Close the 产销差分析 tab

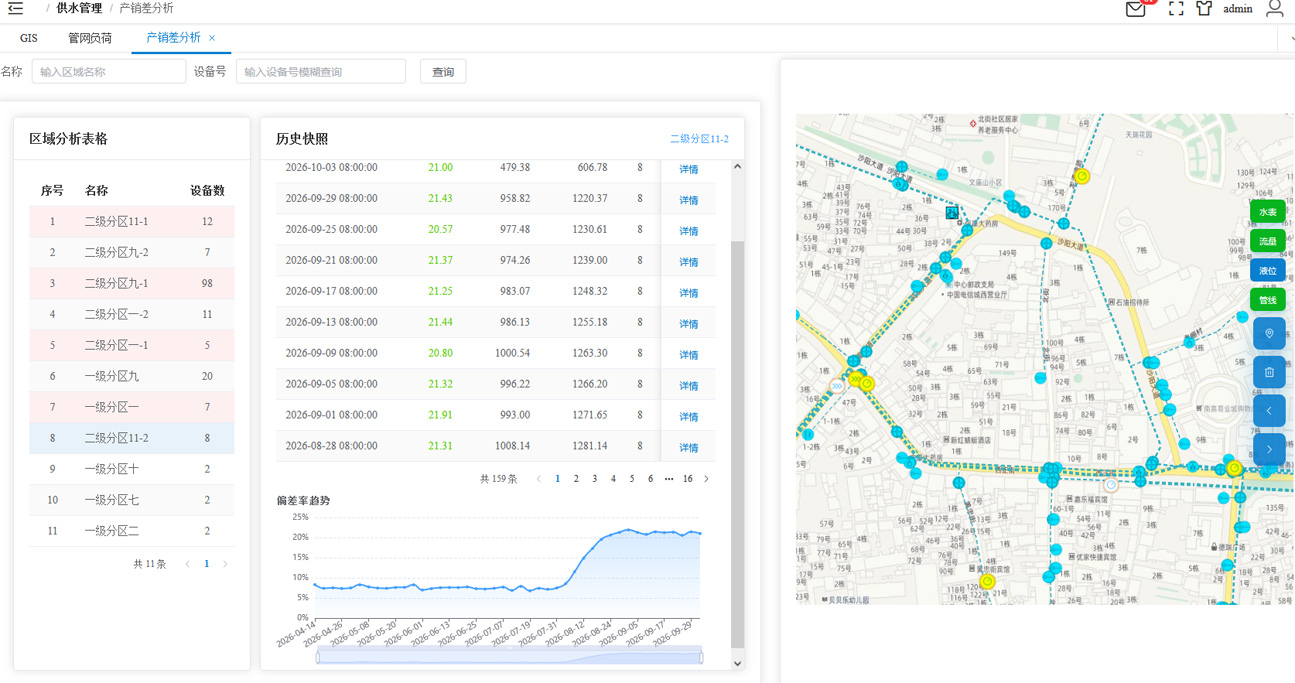pyautogui.click(x=212, y=38)
